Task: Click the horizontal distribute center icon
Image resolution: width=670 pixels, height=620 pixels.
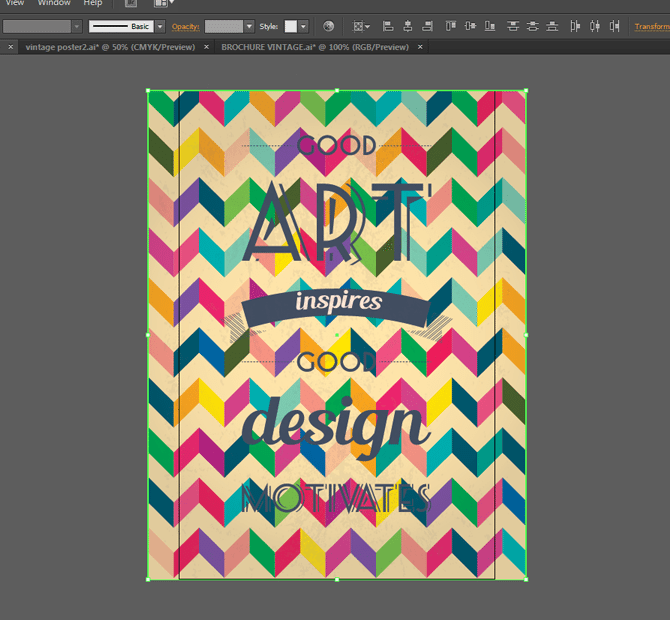Action: pyautogui.click(x=595, y=26)
